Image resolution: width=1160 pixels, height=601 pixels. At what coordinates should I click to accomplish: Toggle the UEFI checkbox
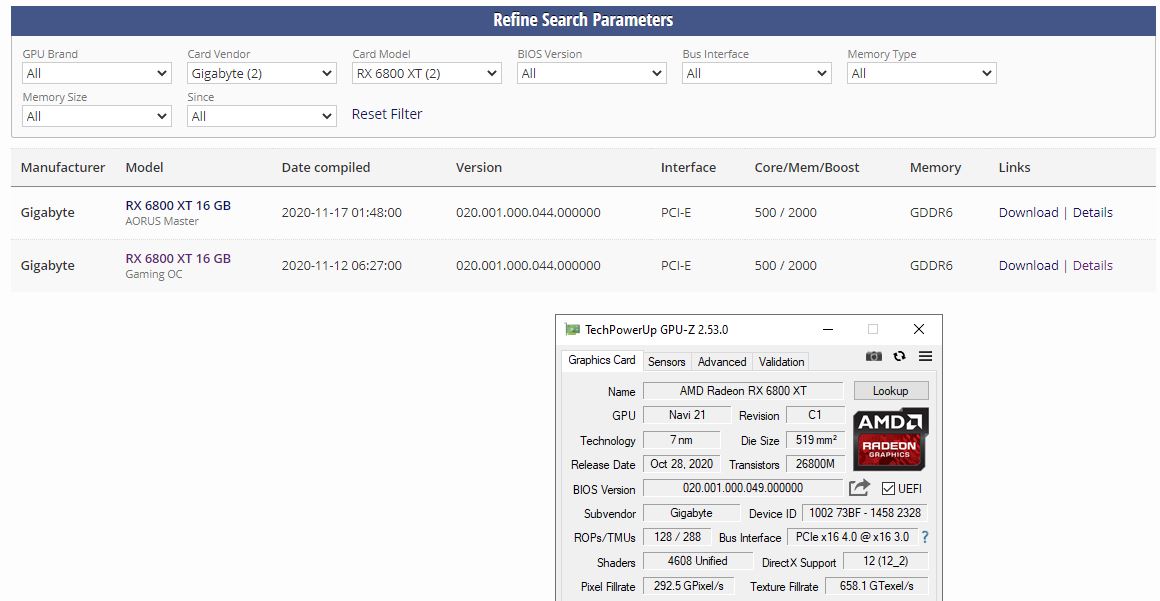(x=888, y=488)
